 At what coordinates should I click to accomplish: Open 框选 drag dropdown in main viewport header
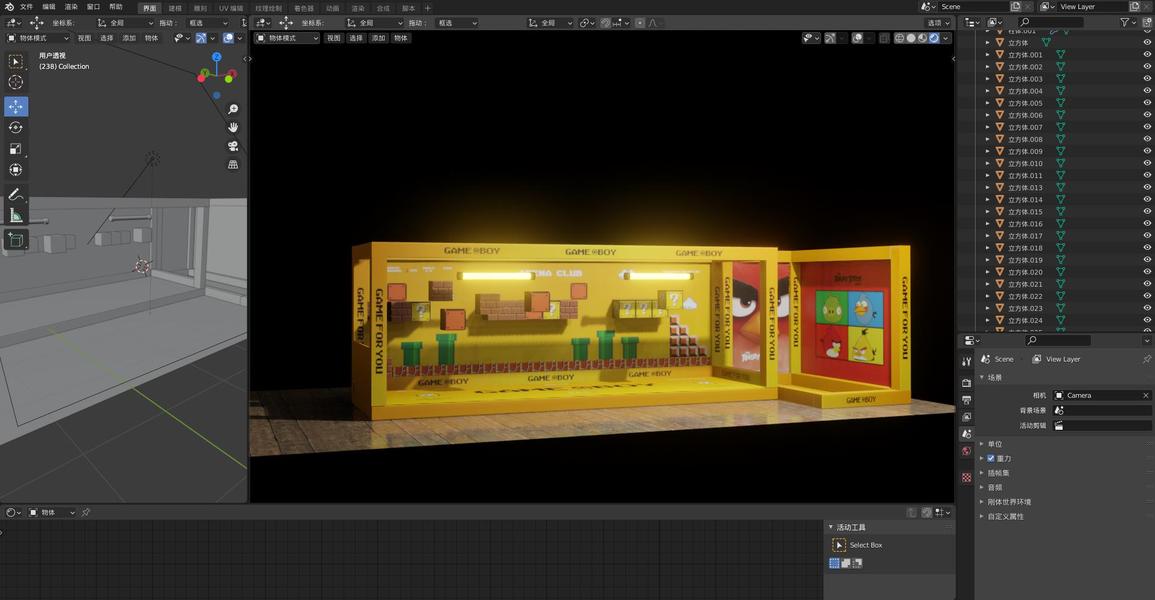click(456, 23)
